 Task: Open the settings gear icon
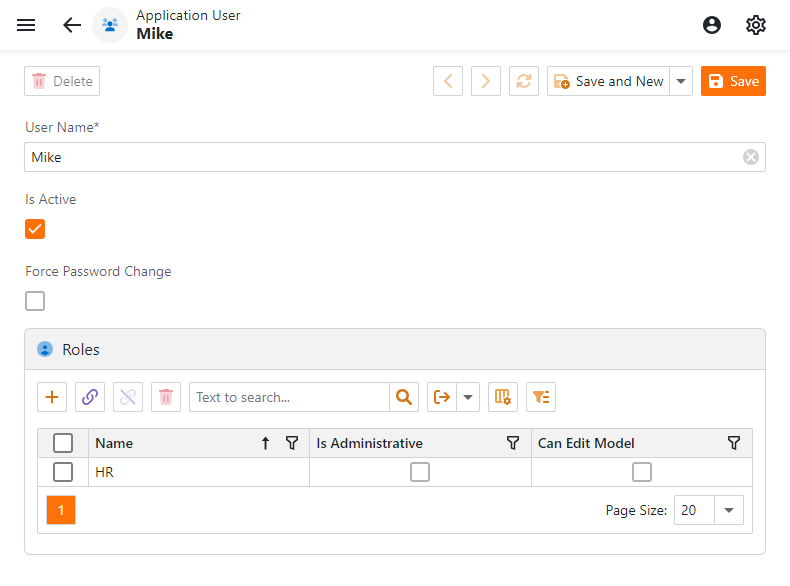[755, 25]
